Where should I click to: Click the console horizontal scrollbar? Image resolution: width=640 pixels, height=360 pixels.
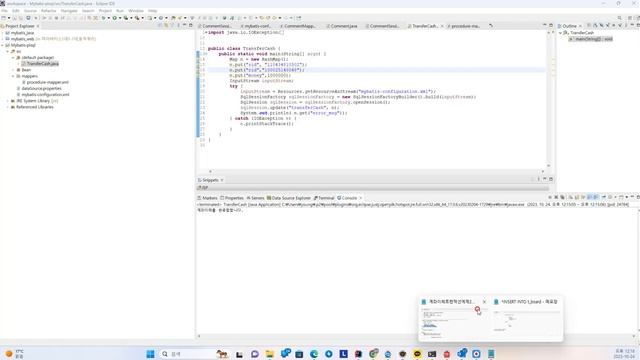416,336
